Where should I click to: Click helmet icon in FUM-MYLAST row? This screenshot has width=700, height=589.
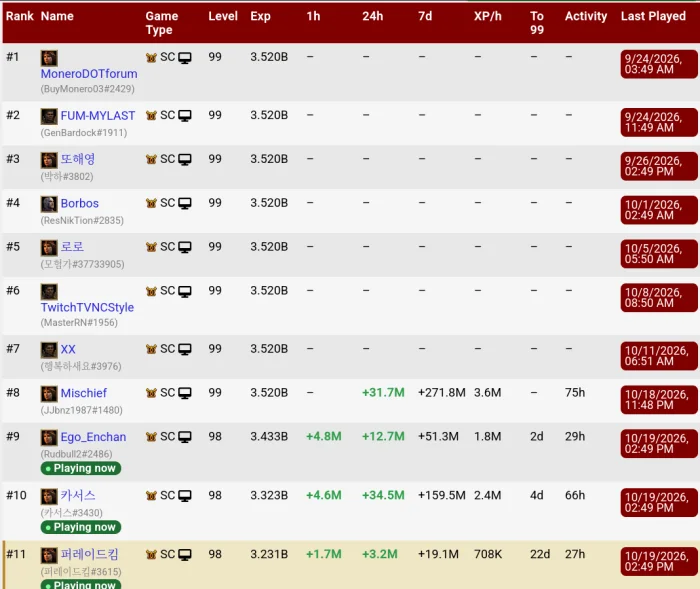coord(151,116)
